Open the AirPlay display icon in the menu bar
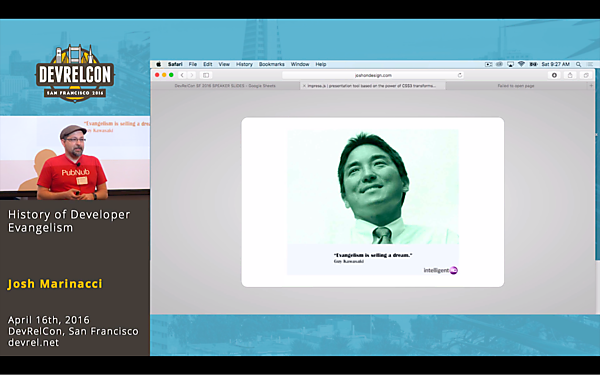The height and width of the screenshot is (375, 600). pos(510,64)
